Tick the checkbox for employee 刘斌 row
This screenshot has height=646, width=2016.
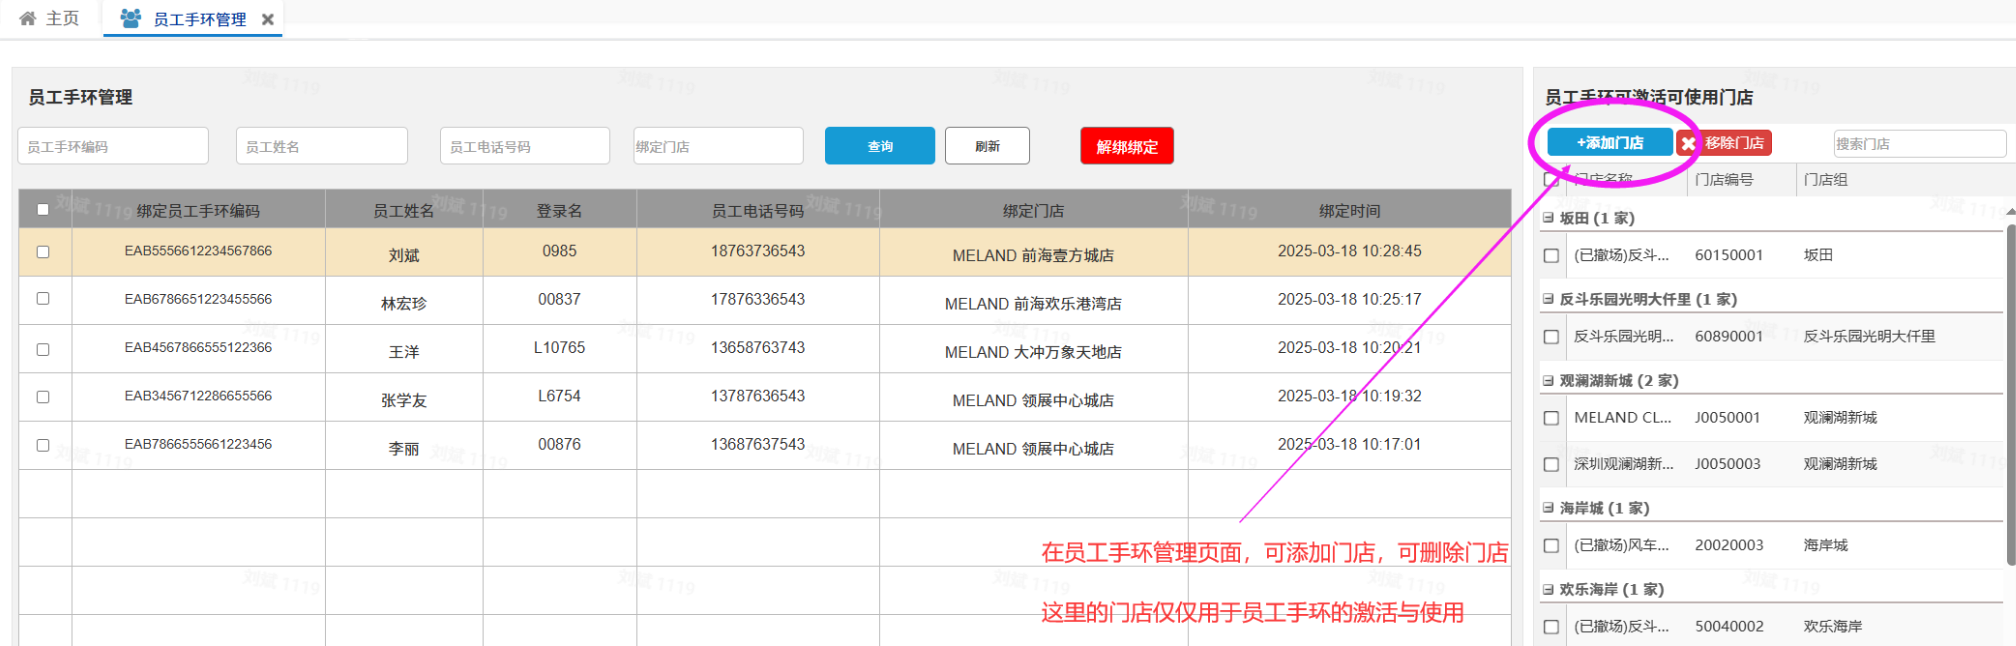[x=43, y=252]
